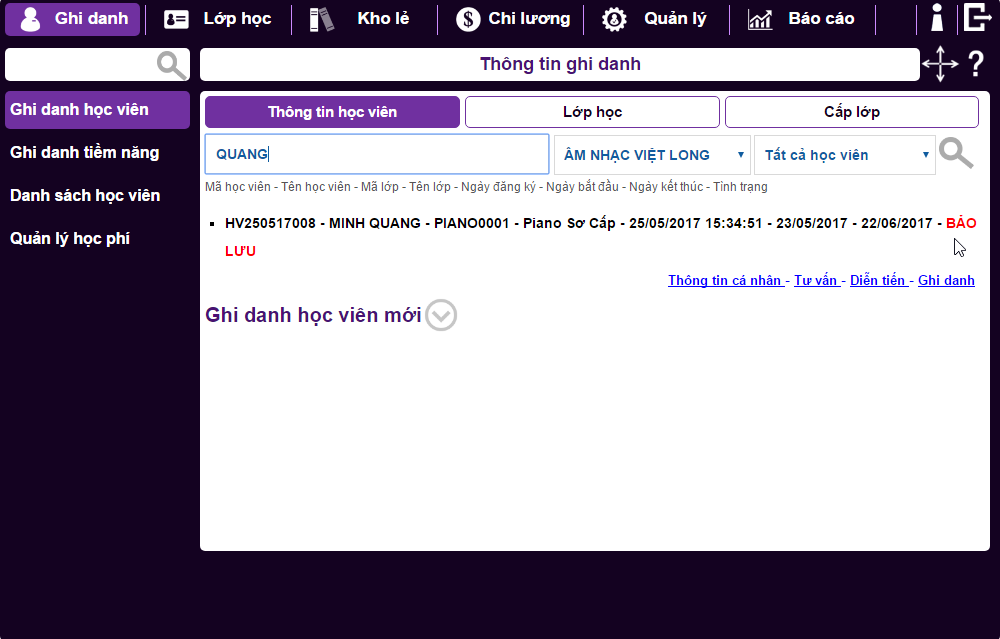This screenshot has height=639, width=1000.
Task: Switch to Cấp lớp tab
Action: pos(851,112)
